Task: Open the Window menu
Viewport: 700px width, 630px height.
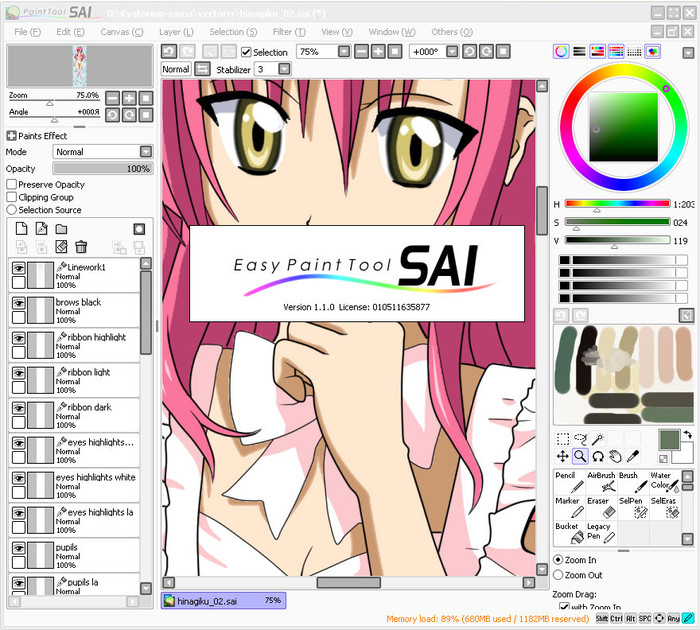Action: click(392, 32)
